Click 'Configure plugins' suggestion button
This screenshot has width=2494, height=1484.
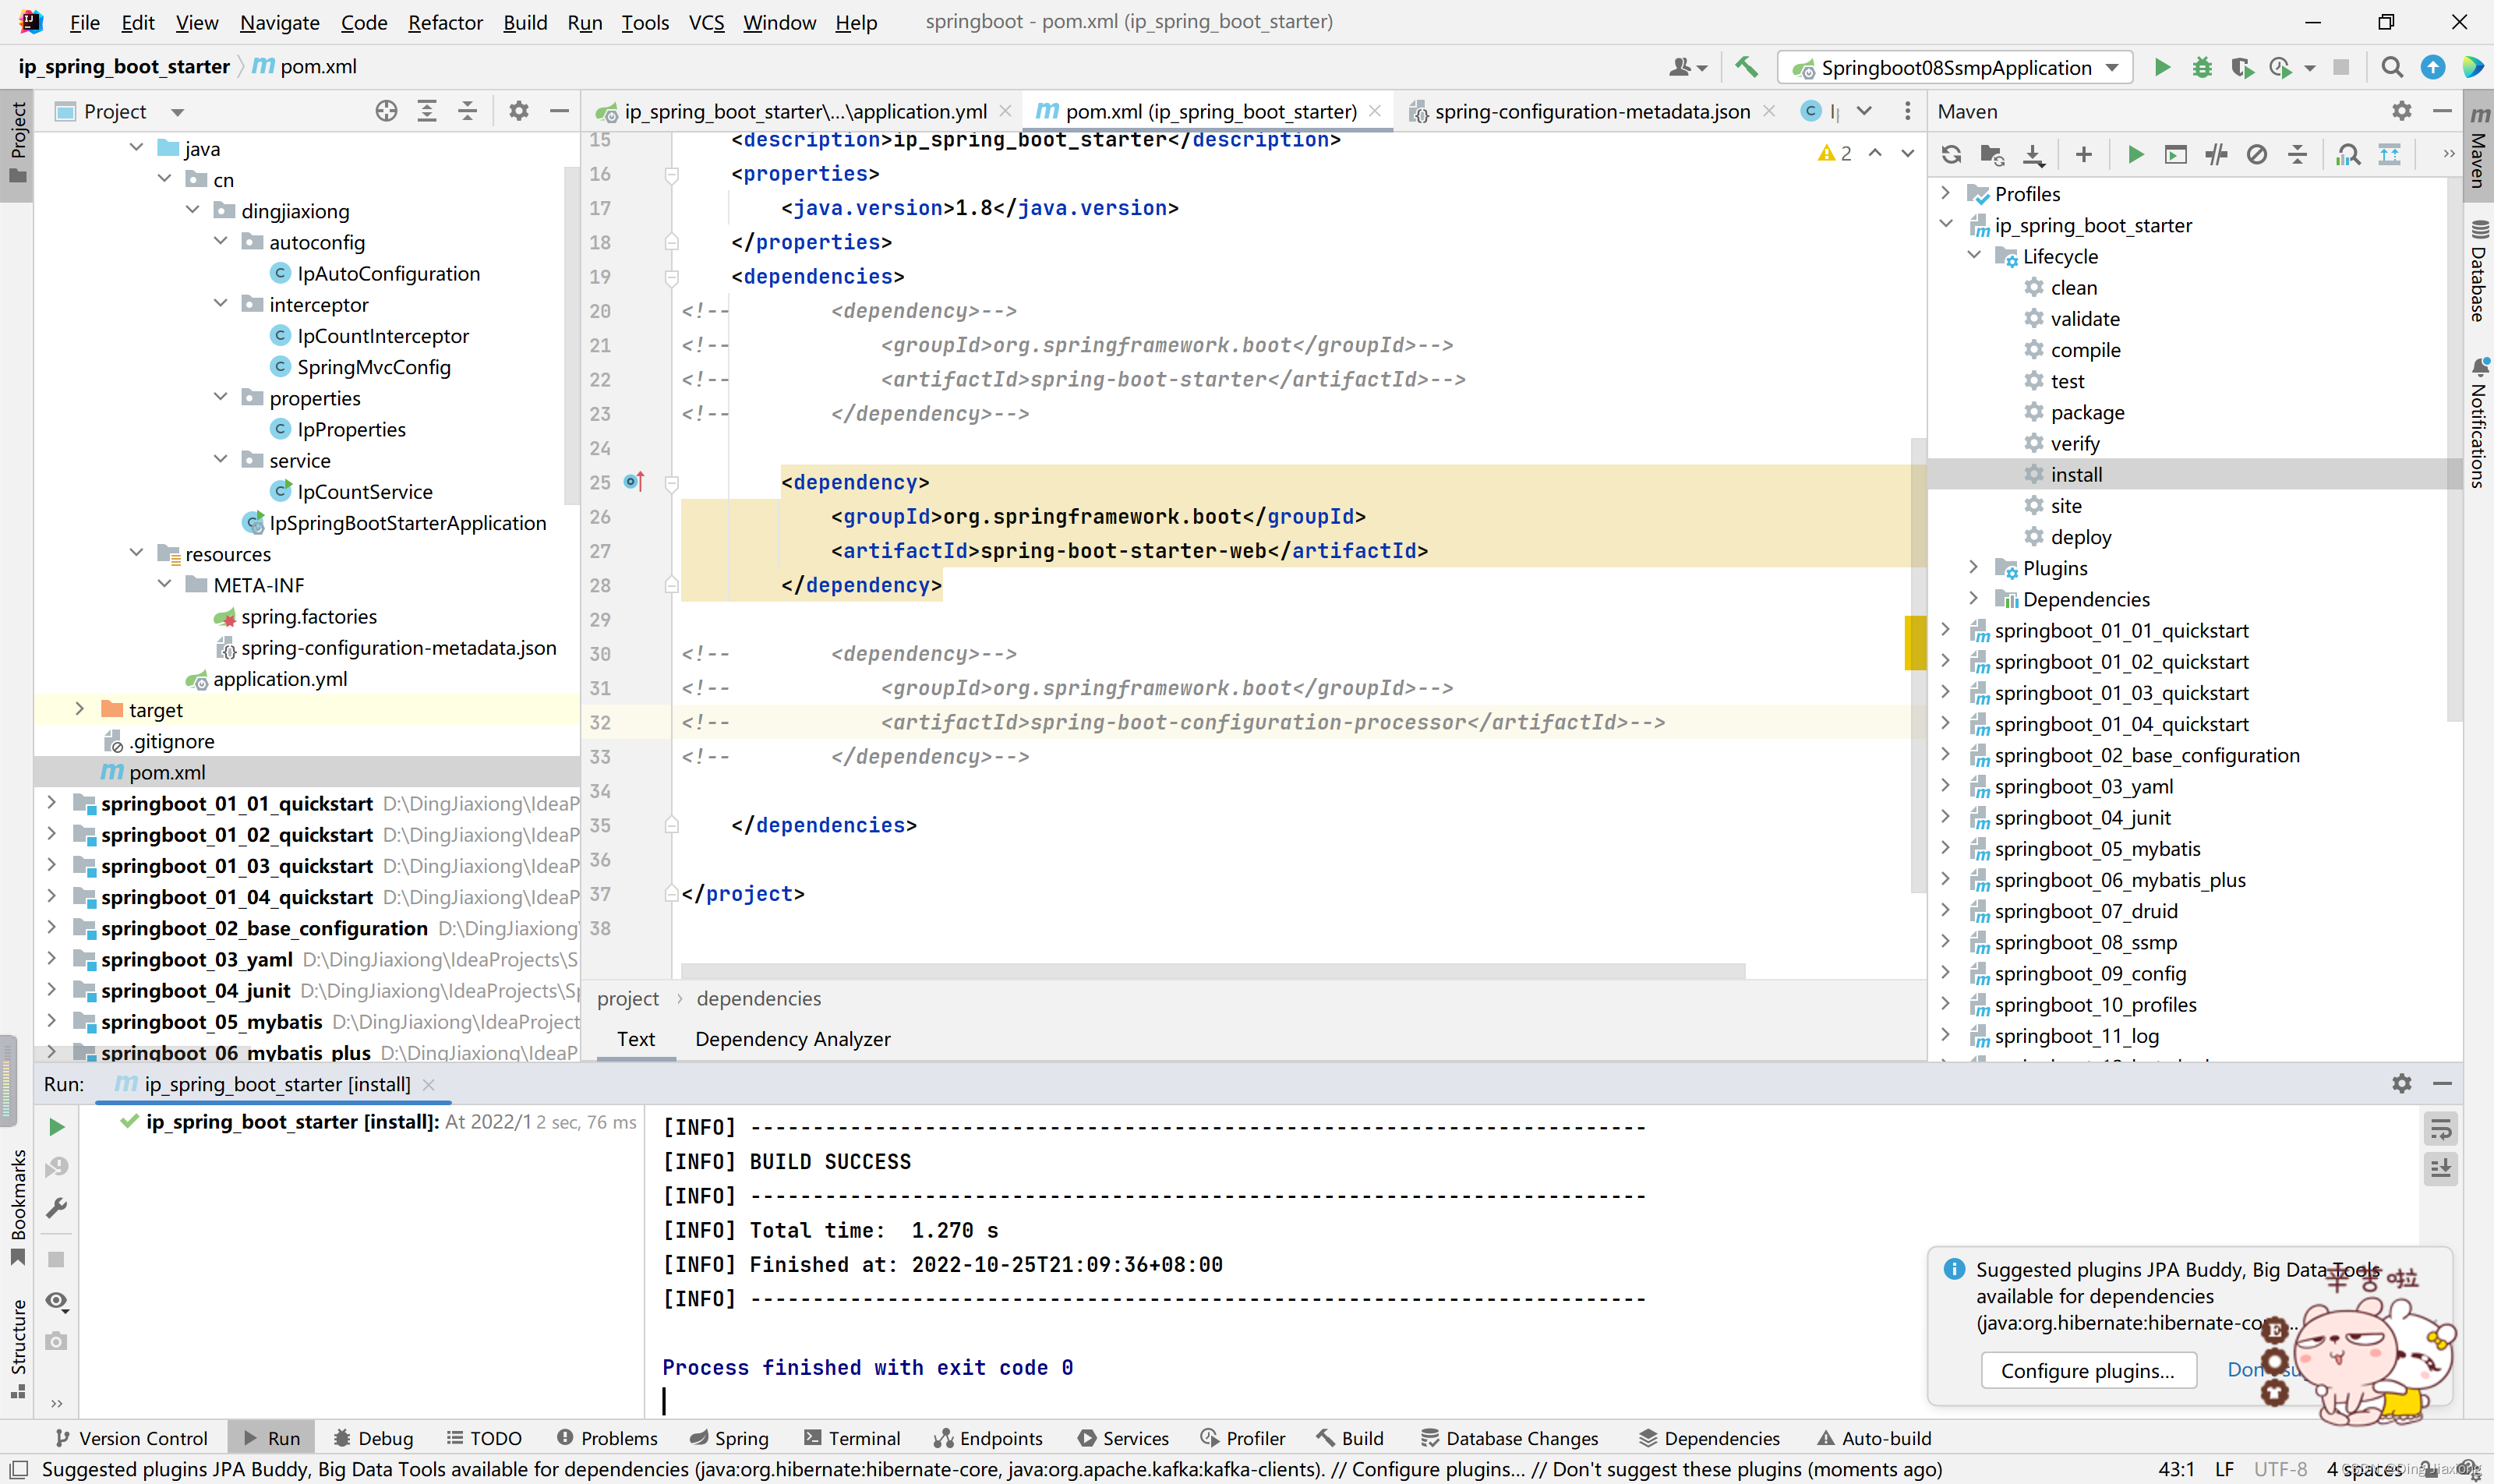pyautogui.click(x=2086, y=1369)
